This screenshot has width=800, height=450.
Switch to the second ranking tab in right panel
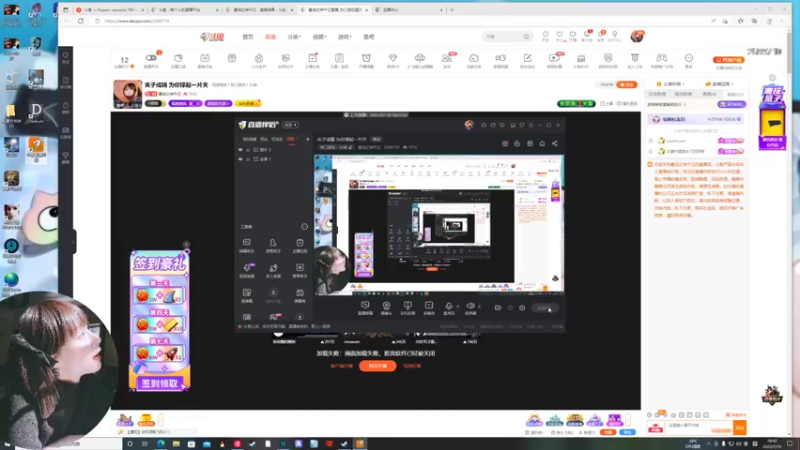point(683,94)
